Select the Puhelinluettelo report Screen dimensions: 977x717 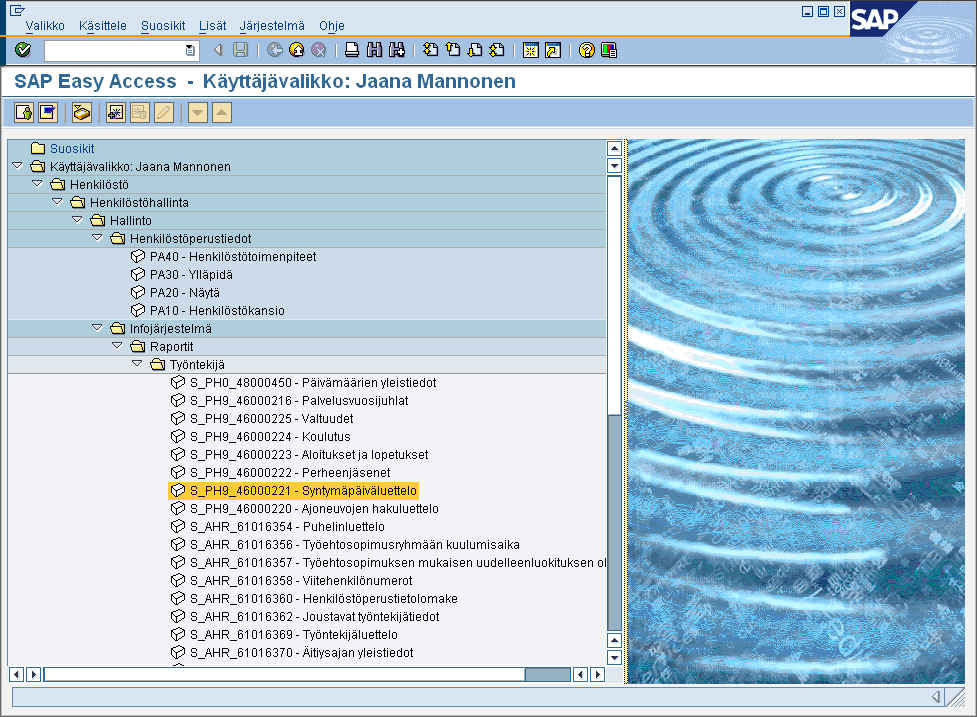click(287, 527)
